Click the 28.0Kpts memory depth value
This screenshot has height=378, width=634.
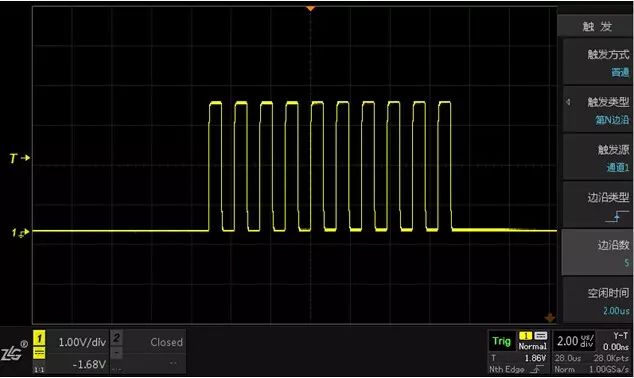point(611,358)
